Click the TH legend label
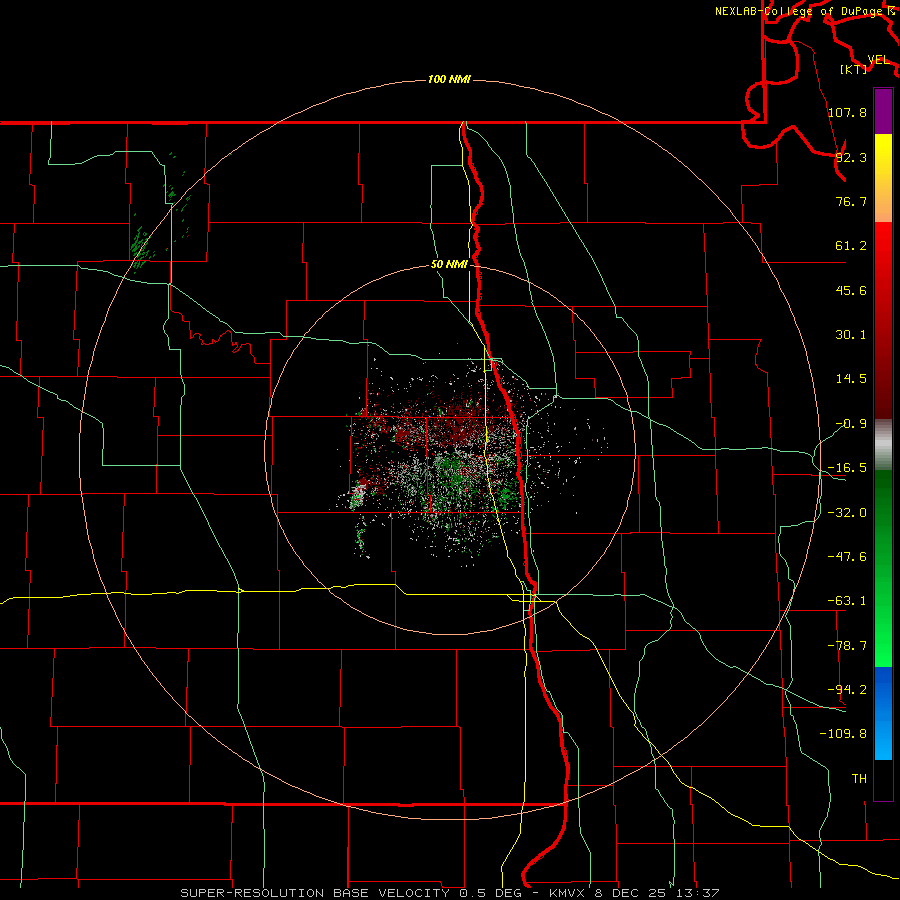Image resolution: width=900 pixels, height=900 pixels. pyautogui.click(x=859, y=779)
